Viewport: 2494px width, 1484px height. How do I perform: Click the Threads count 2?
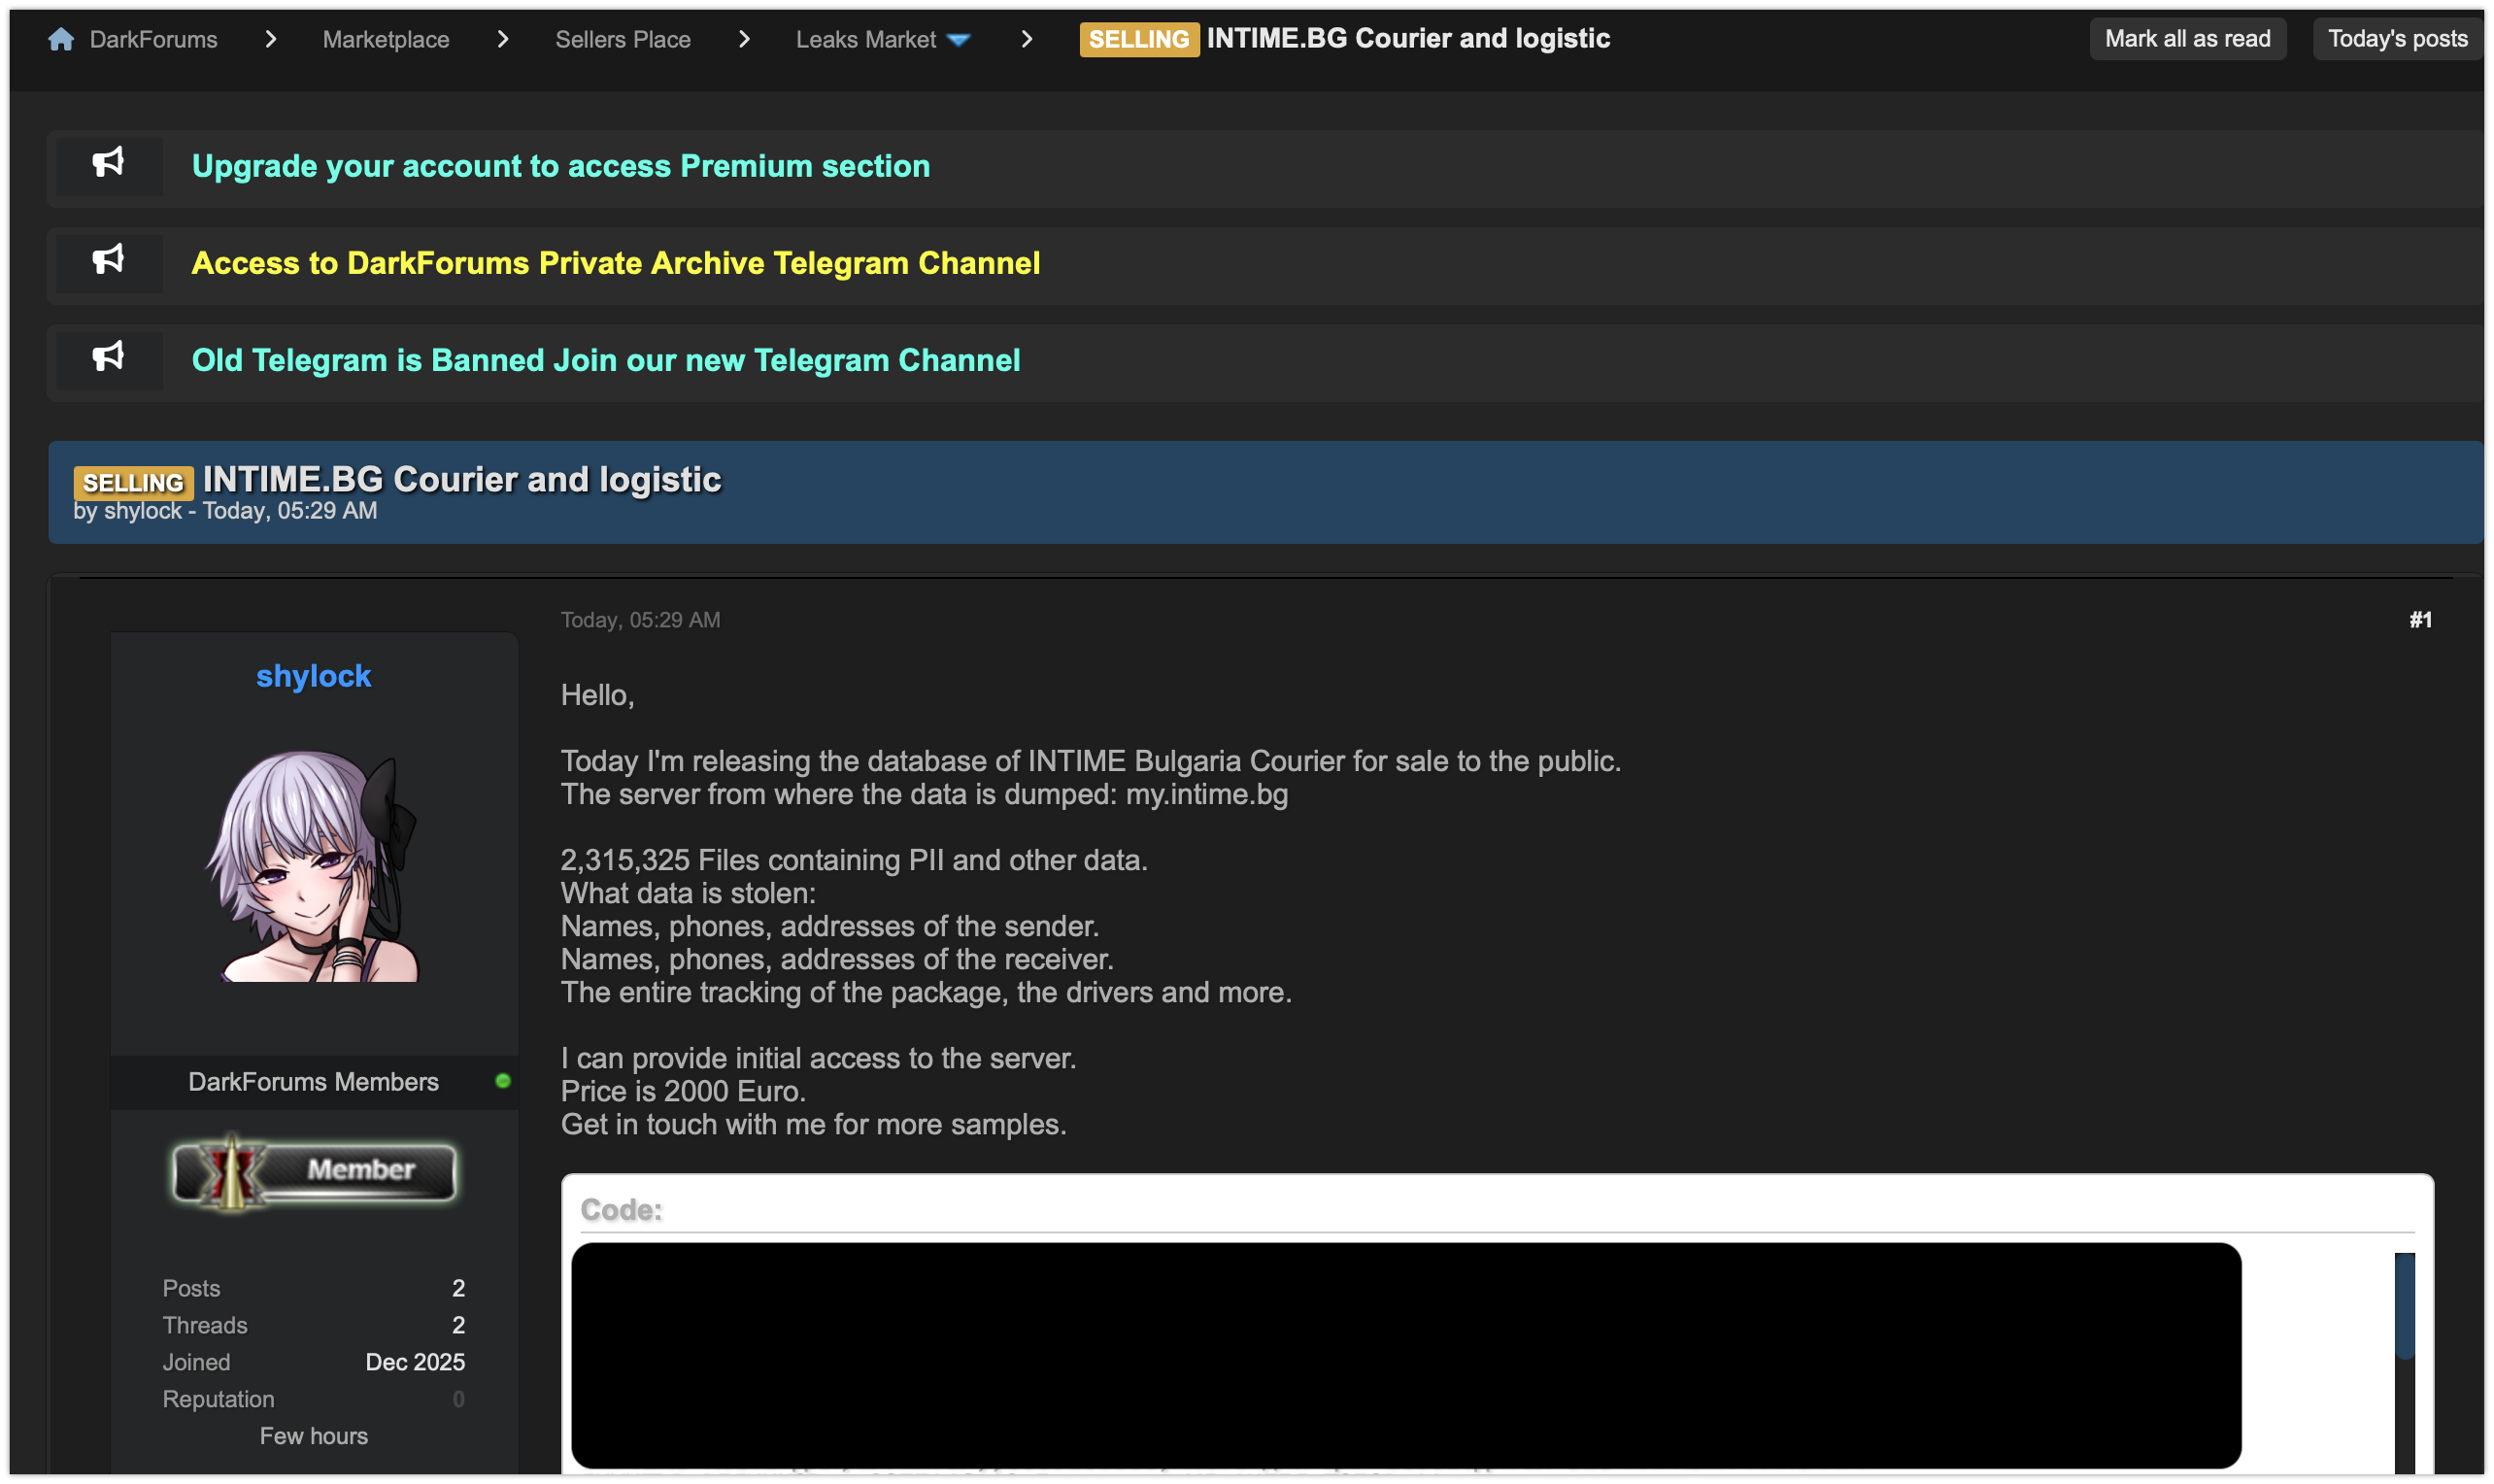[x=458, y=1325]
